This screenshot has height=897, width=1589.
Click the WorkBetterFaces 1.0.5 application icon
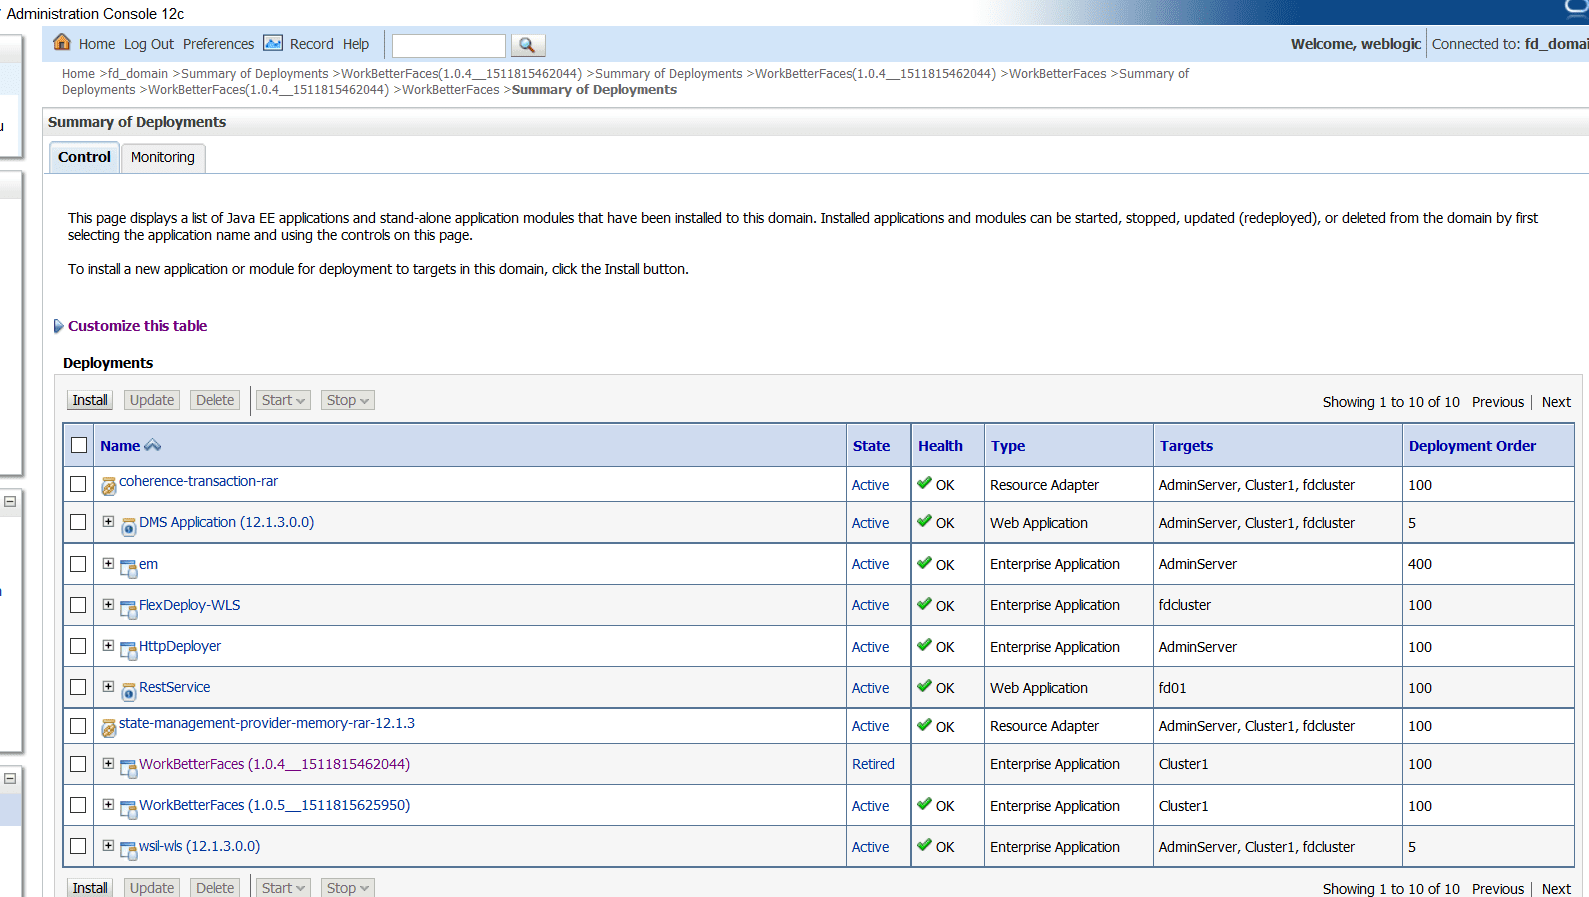(x=129, y=810)
